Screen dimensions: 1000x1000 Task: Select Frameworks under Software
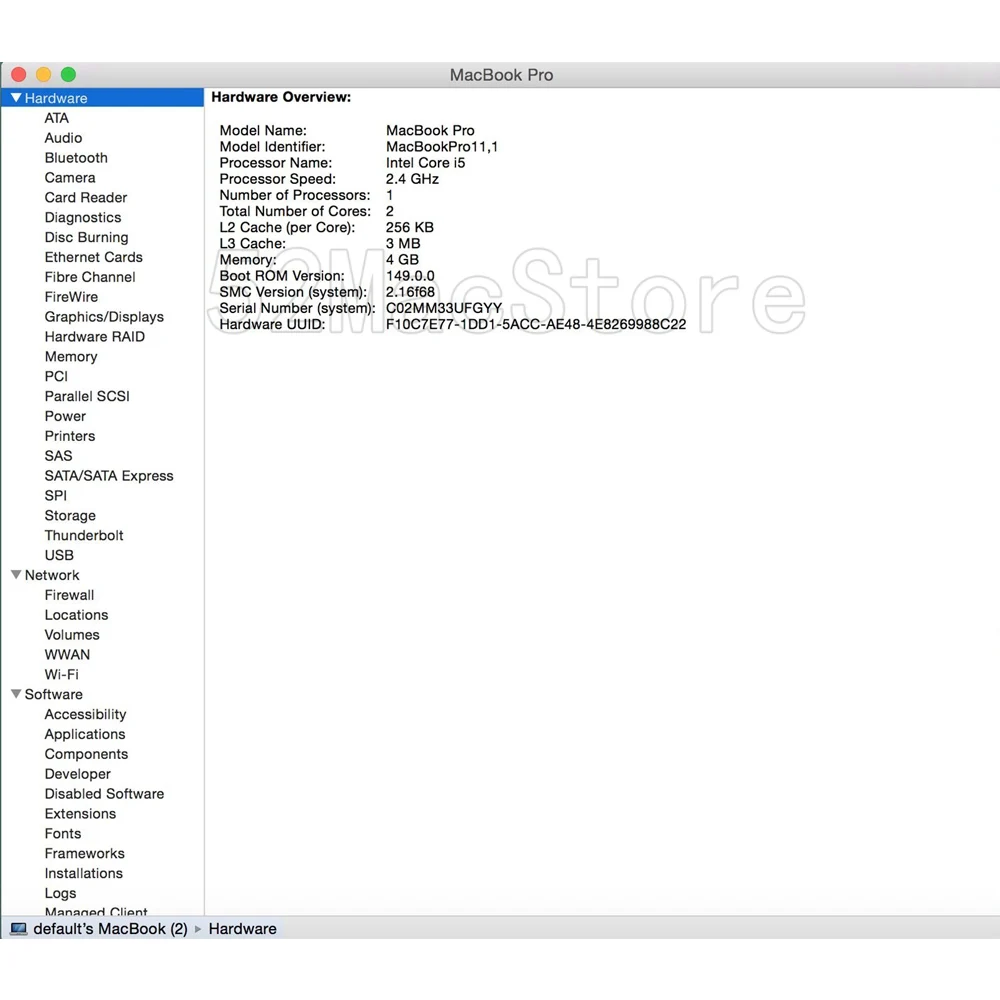[84, 853]
